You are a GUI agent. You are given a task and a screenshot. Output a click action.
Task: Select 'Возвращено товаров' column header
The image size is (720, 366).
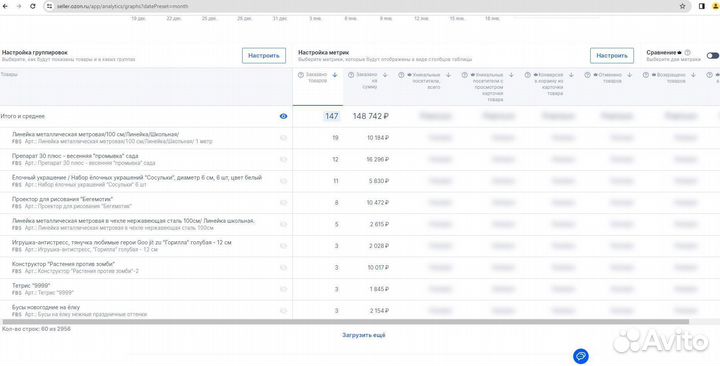pos(668,78)
